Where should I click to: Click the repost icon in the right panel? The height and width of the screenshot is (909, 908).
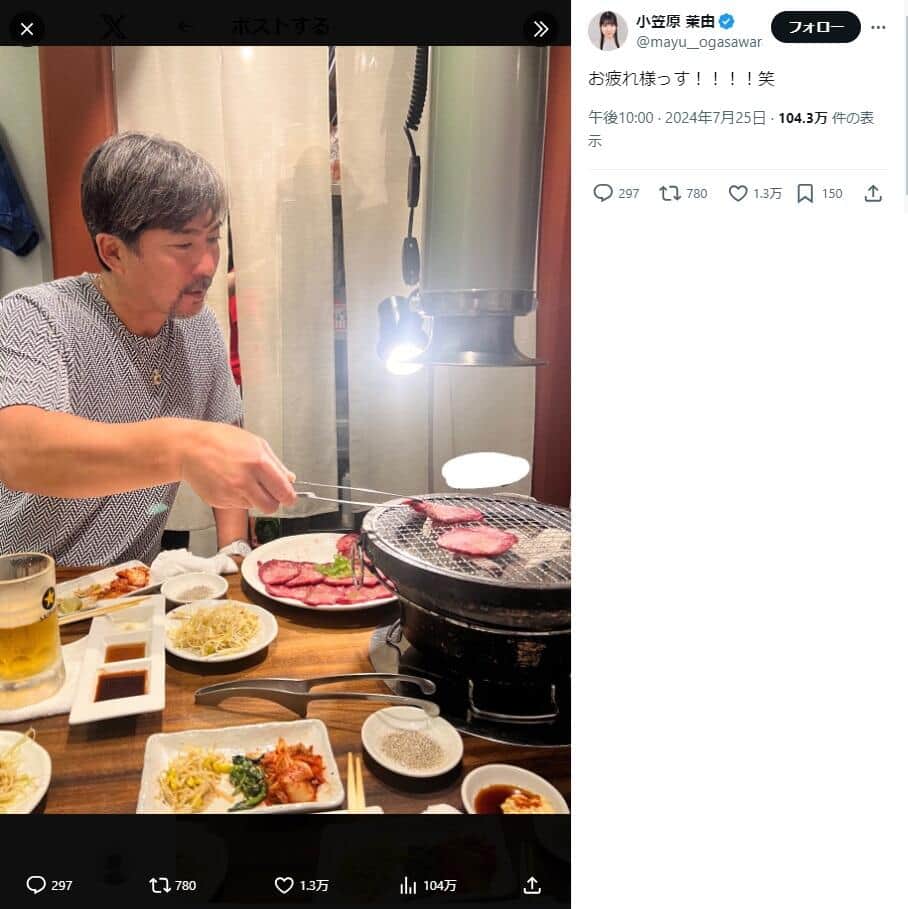(670, 193)
